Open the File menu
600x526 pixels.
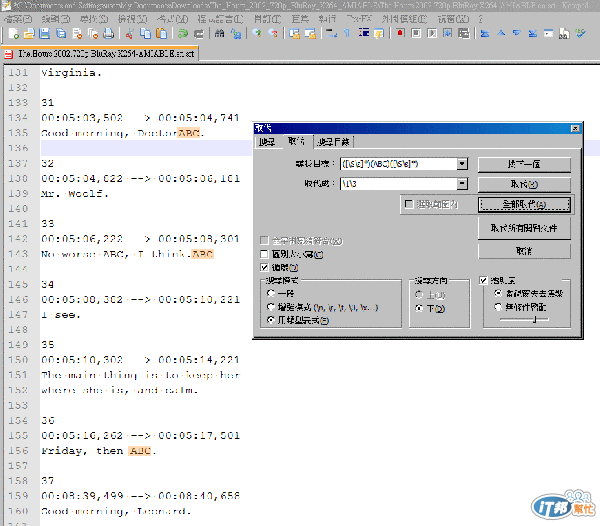(x=18, y=19)
